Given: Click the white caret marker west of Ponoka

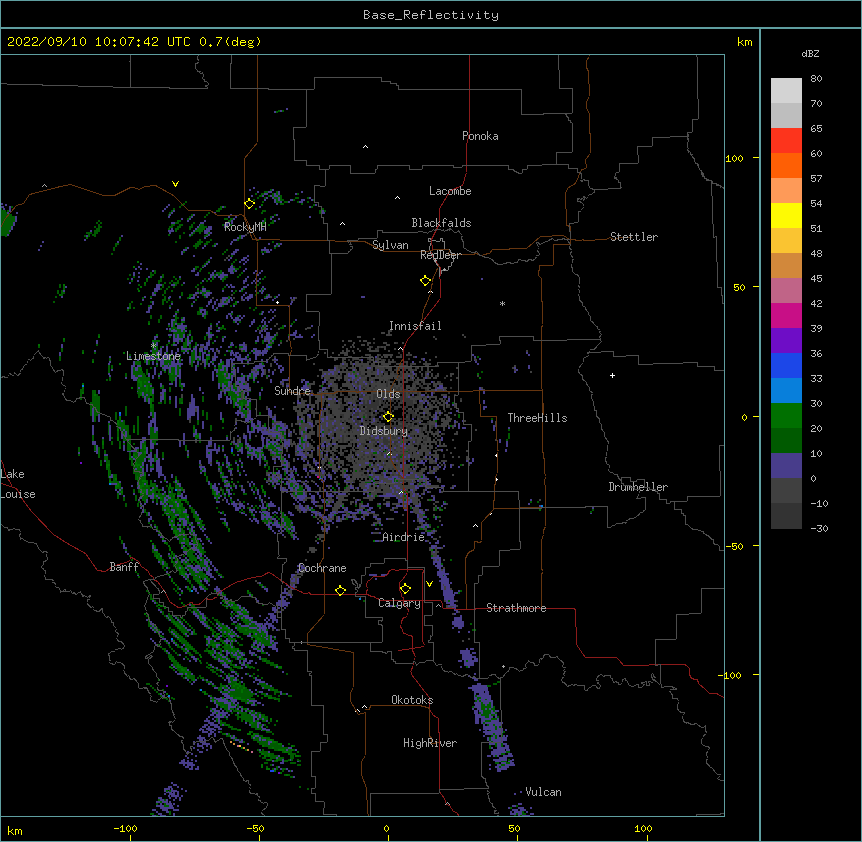Looking at the screenshot, I should 366,147.
